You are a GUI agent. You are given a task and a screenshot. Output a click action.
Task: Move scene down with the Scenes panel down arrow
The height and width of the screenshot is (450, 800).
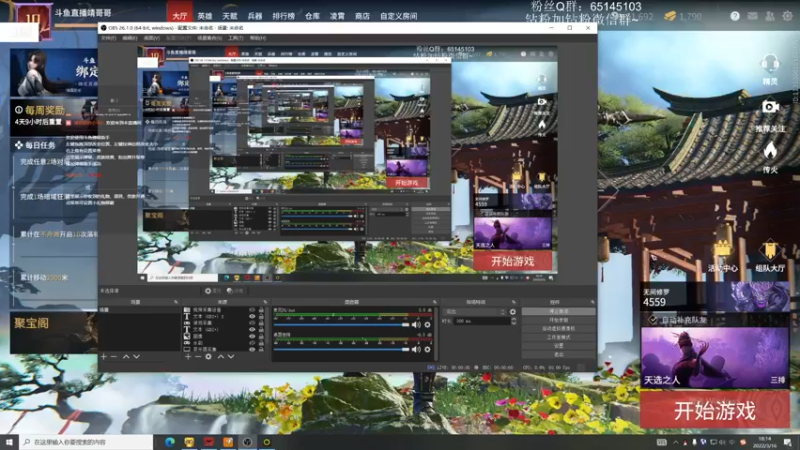[136, 357]
